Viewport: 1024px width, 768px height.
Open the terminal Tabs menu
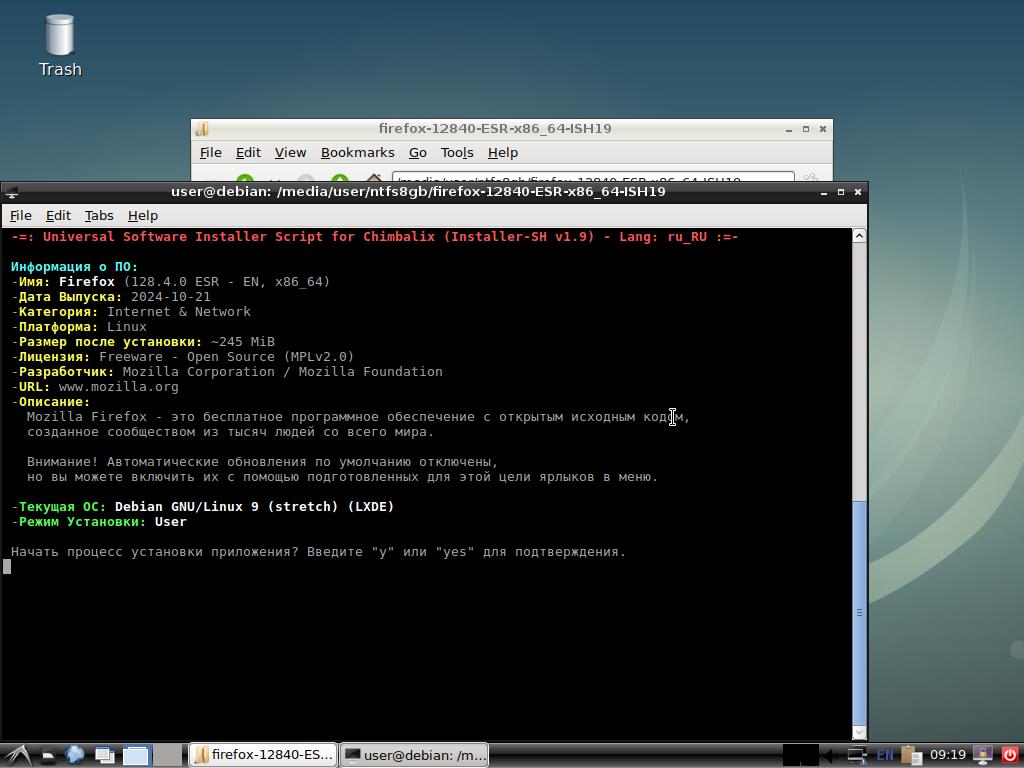tap(99, 216)
